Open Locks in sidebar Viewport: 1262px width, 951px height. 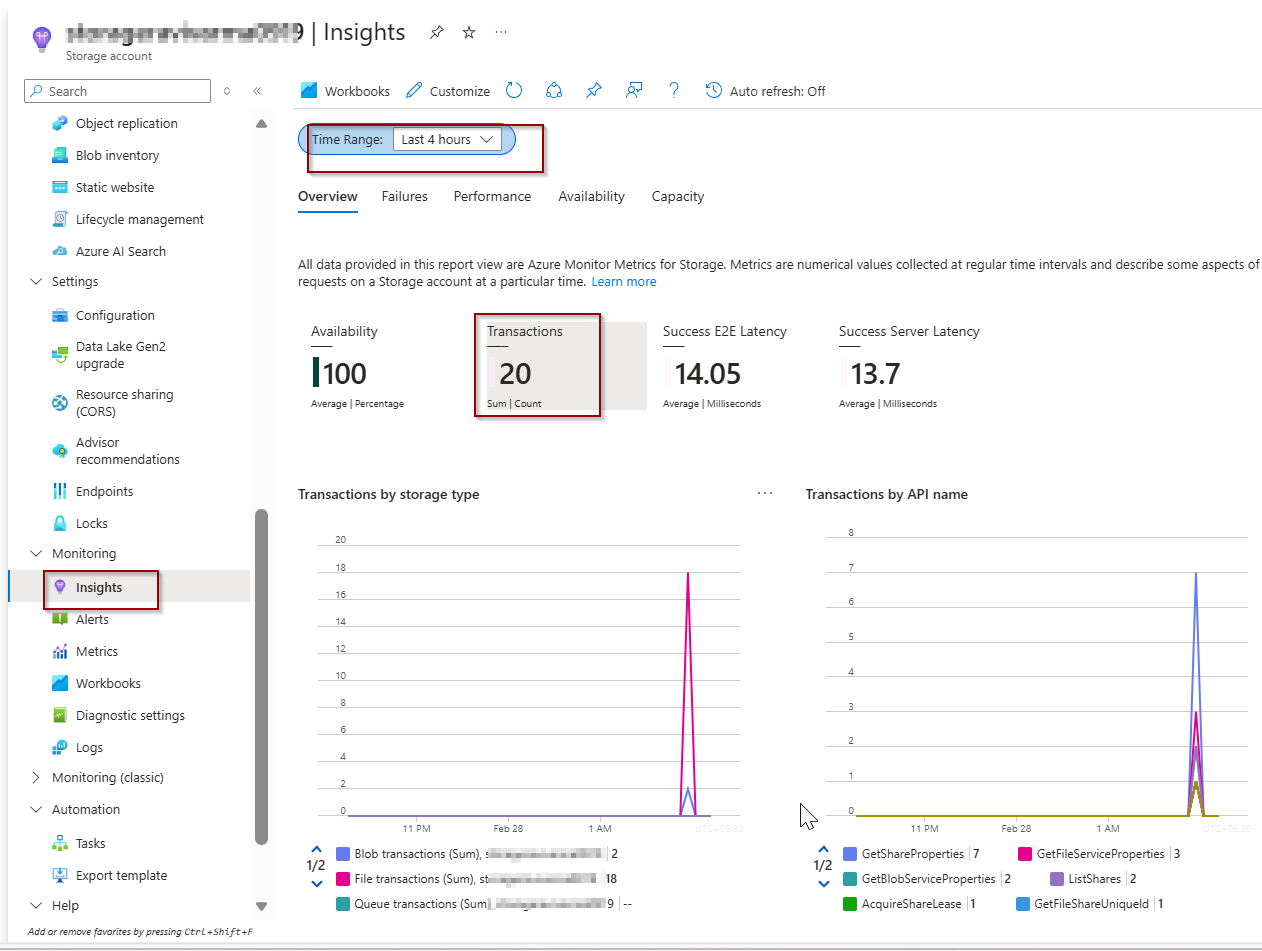coord(92,524)
